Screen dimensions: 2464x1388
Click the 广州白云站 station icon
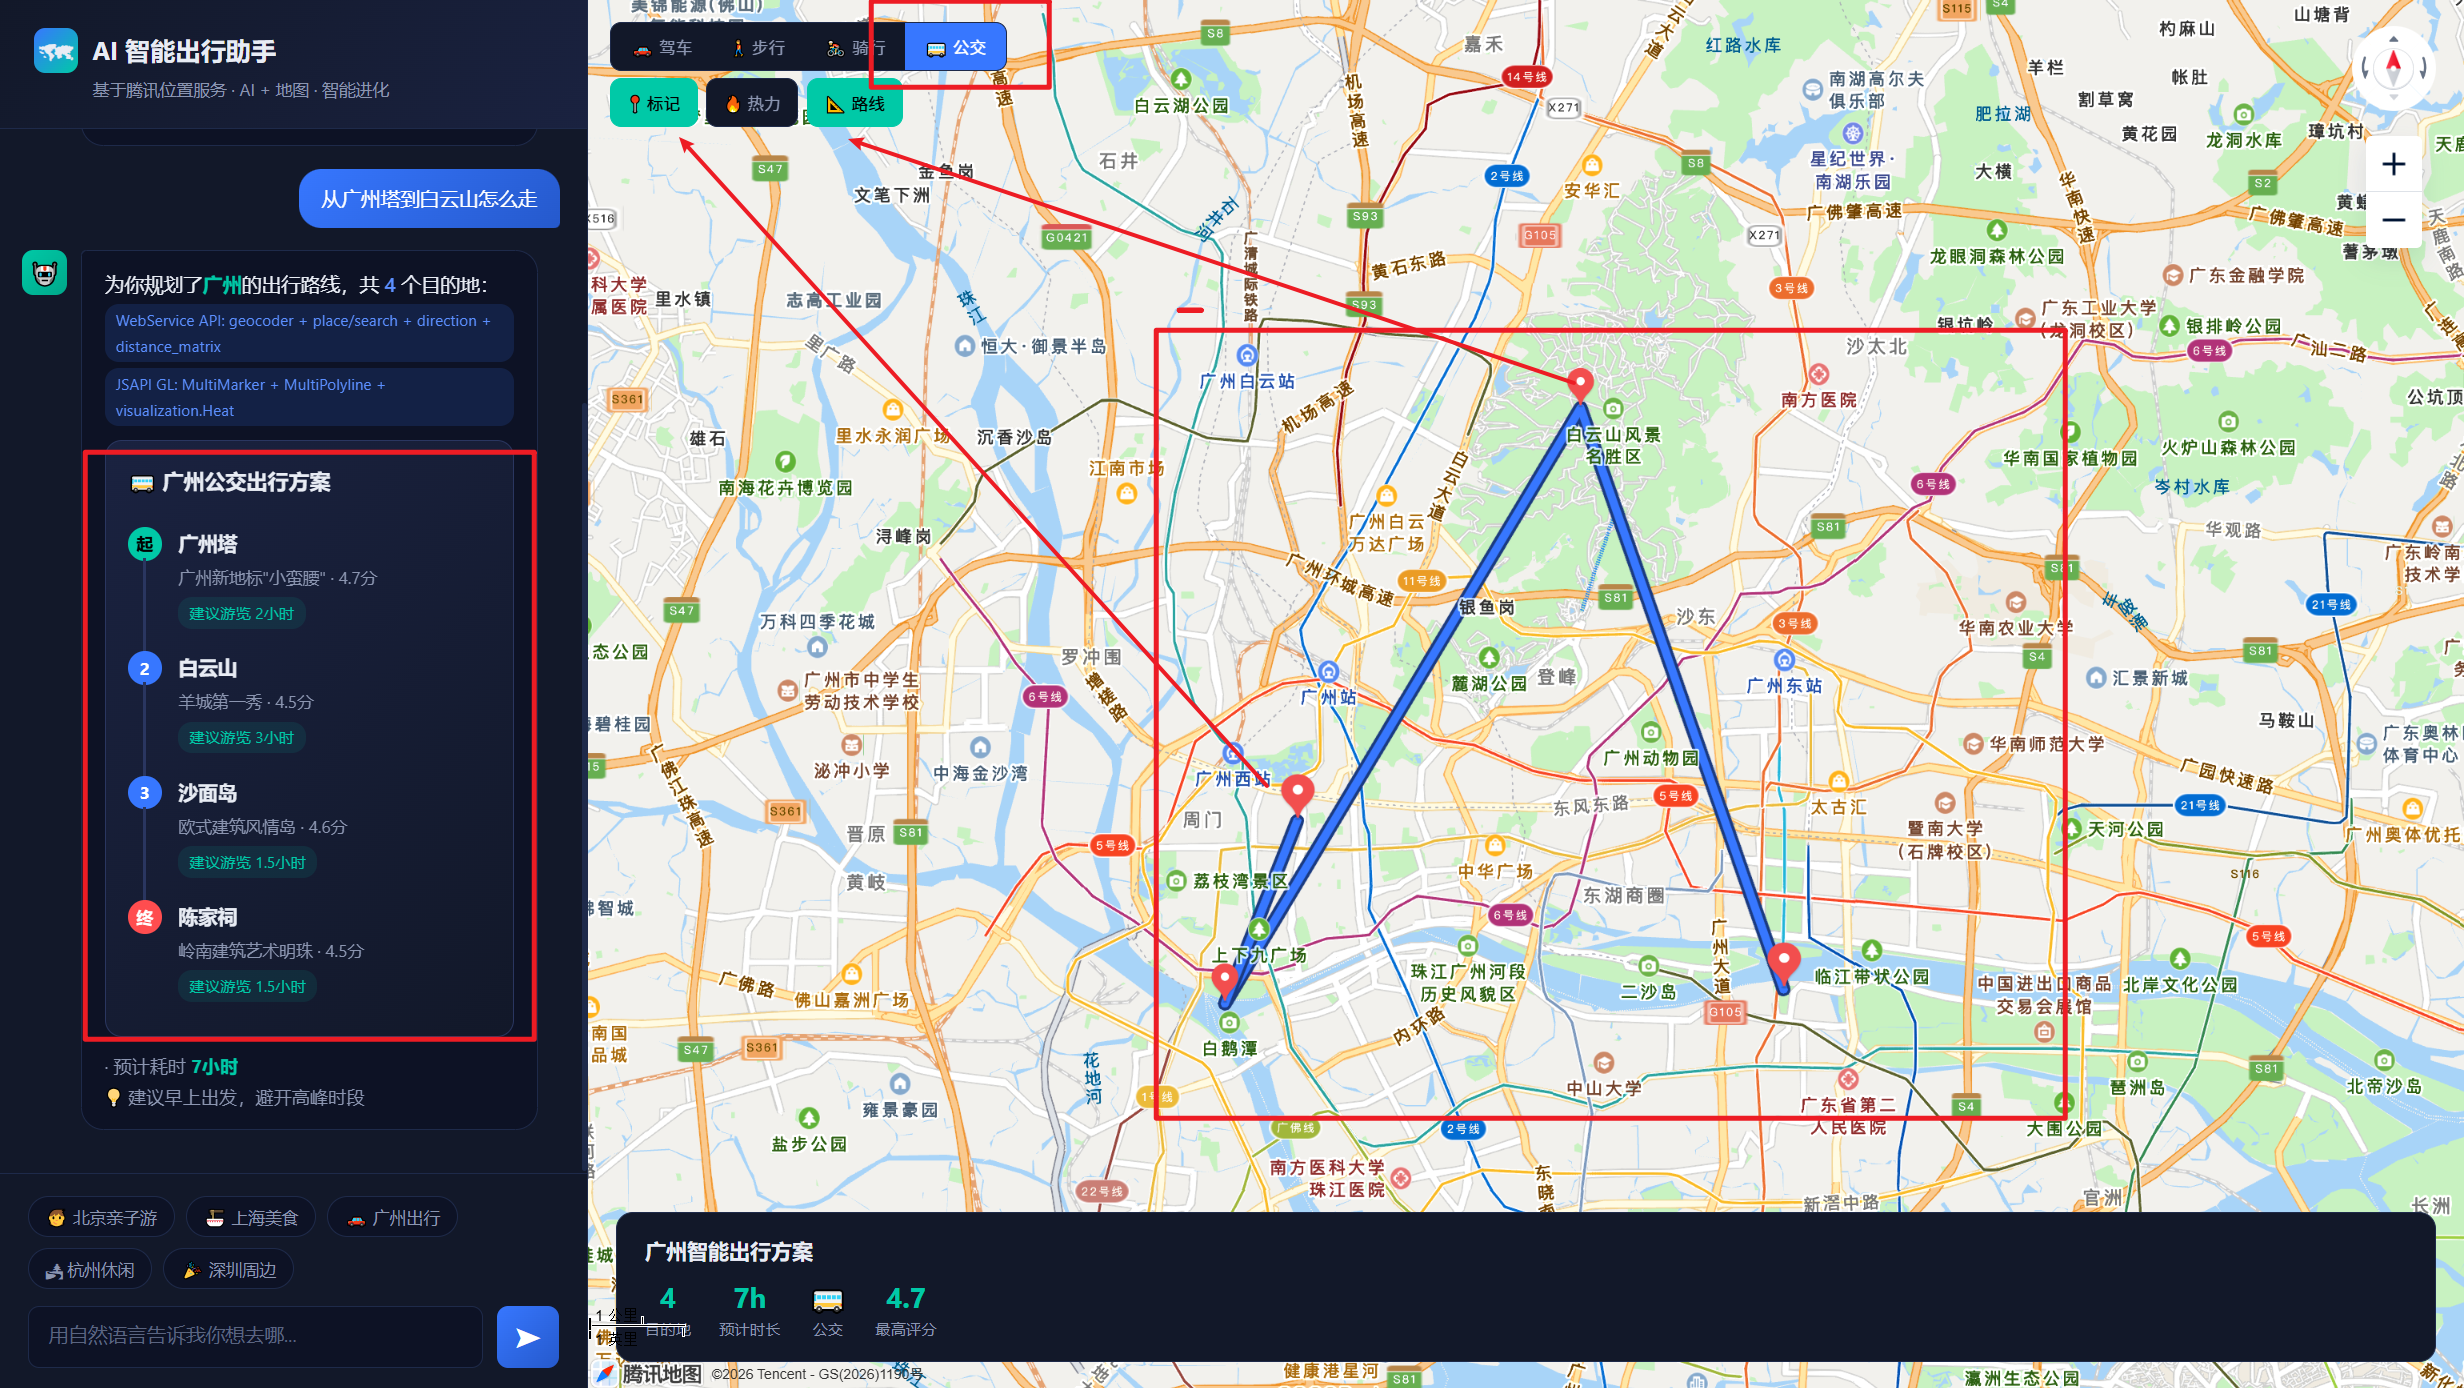(1246, 355)
